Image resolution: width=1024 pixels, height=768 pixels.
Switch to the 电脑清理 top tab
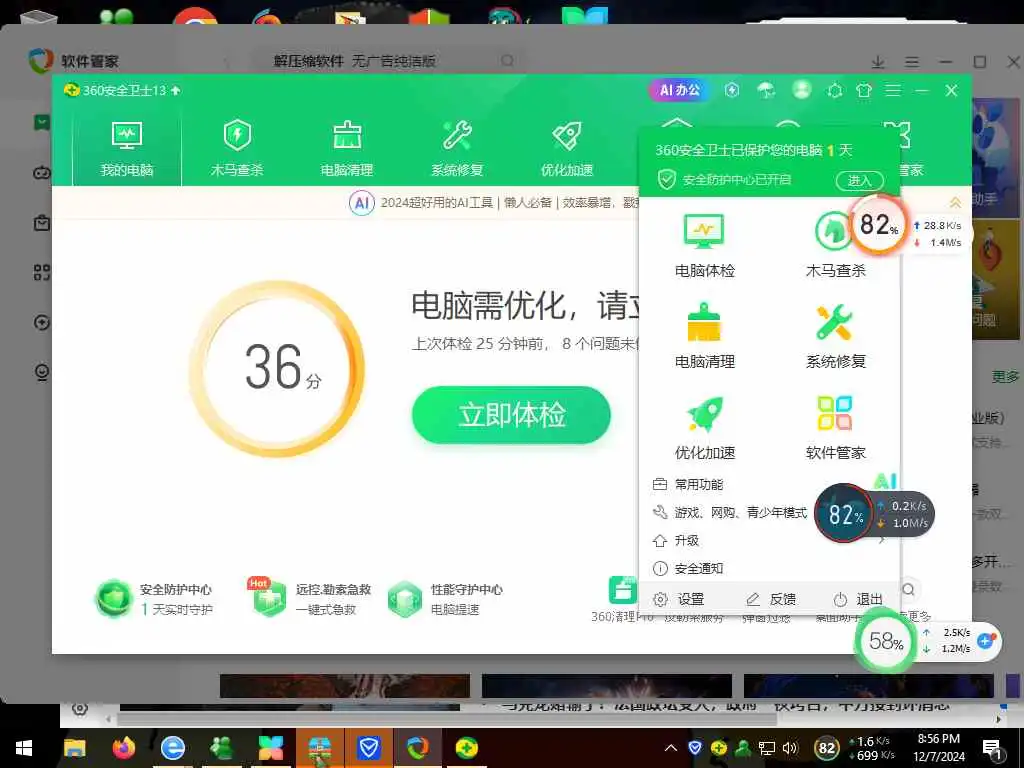tap(347, 150)
